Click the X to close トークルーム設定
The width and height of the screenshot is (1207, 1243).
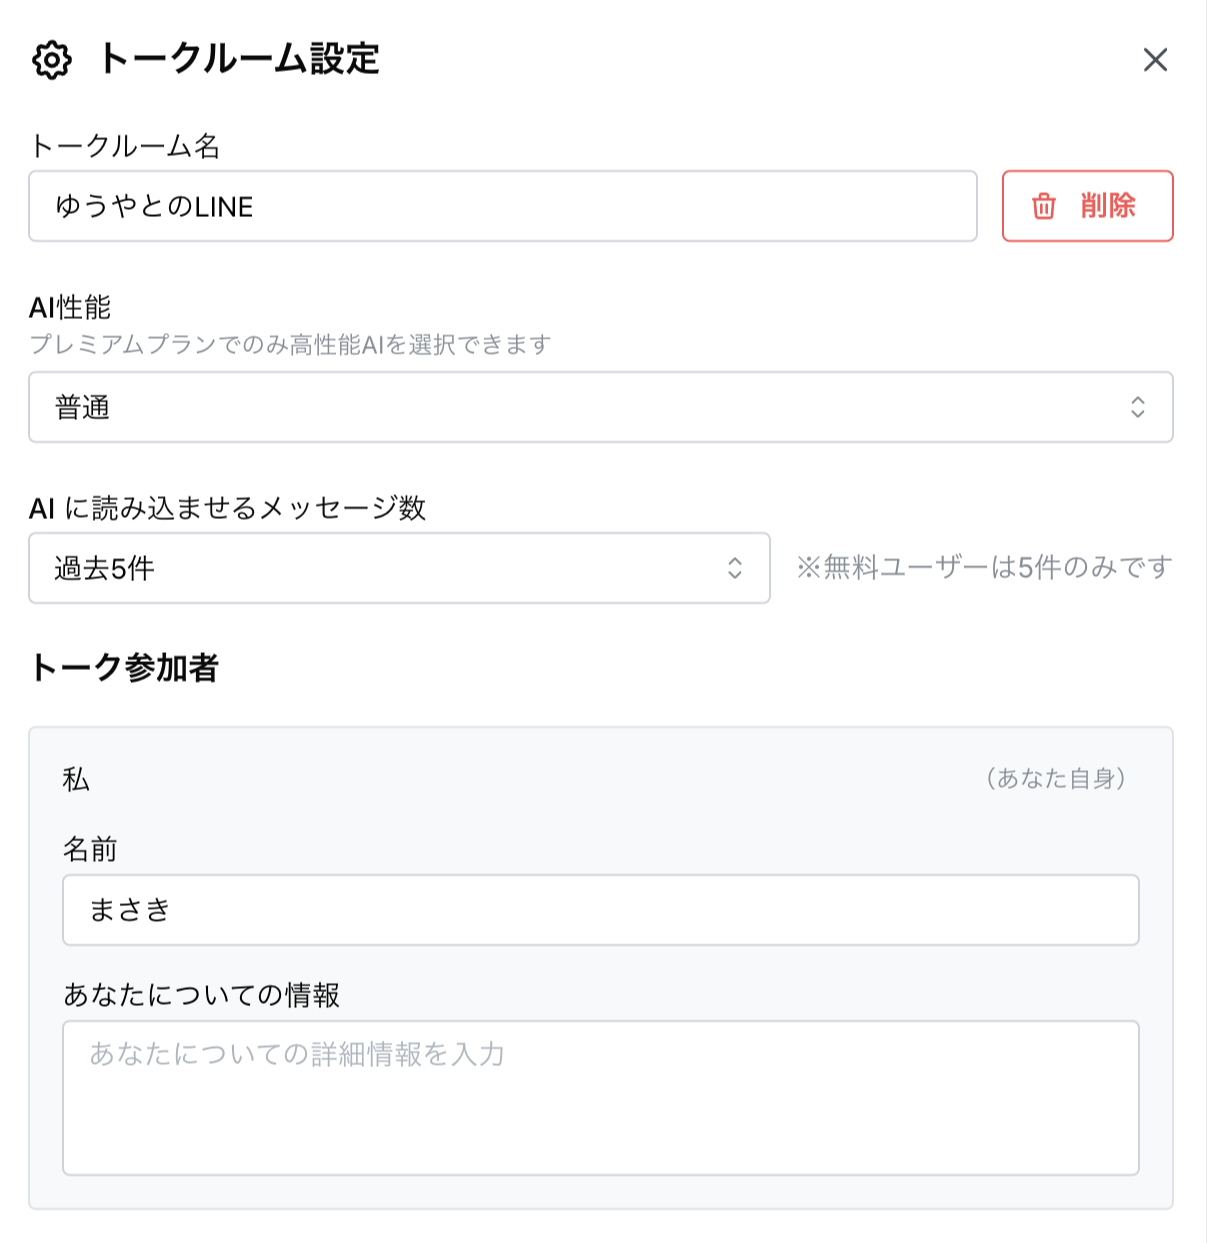[1156, 60]
